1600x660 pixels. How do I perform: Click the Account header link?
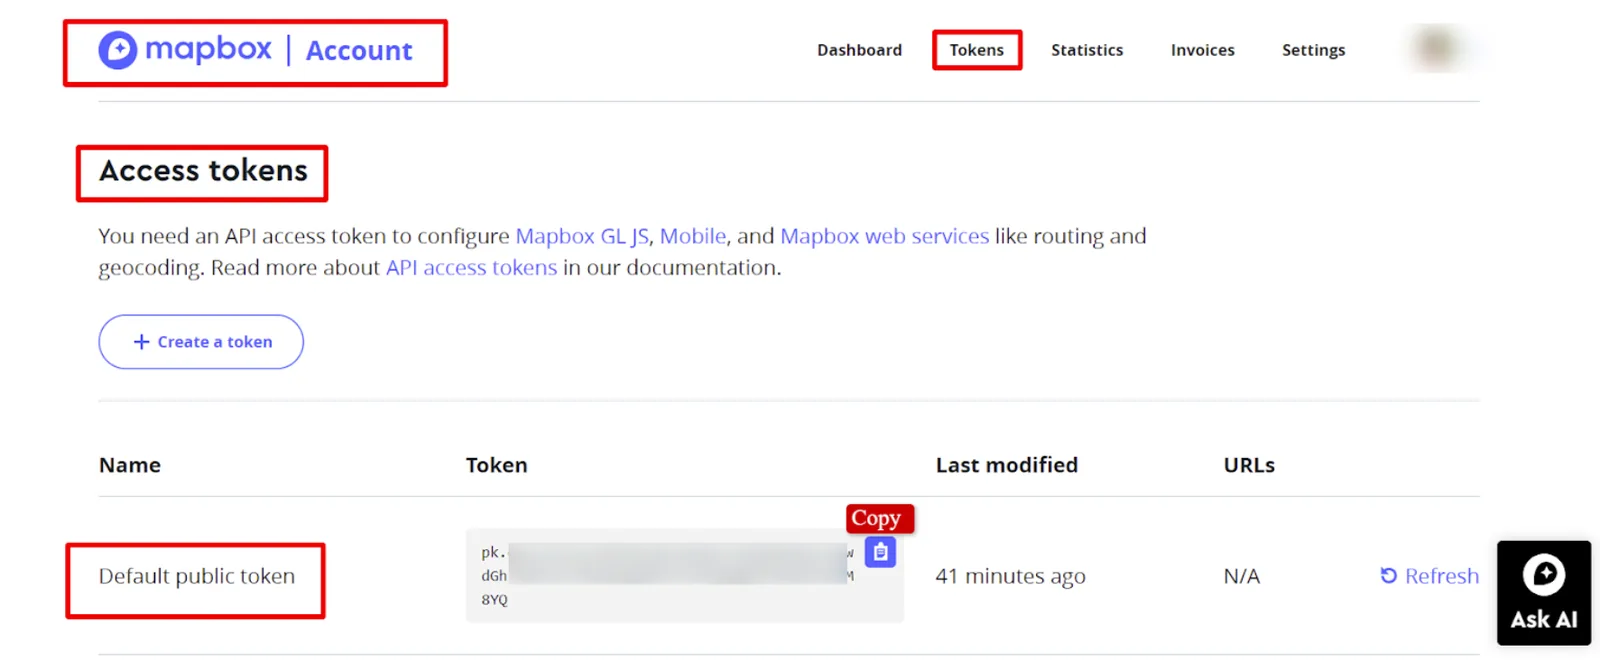click(x=359, y=51)
